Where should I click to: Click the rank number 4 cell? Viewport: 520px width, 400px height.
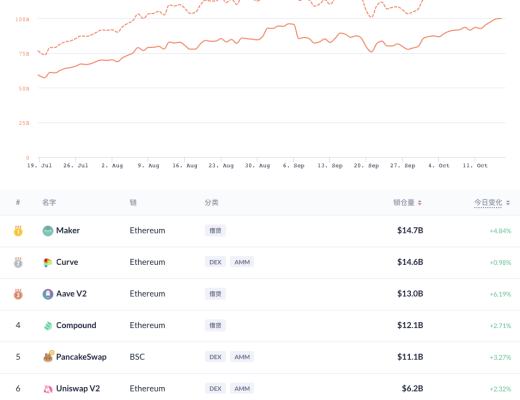pyautogui.click(x=18, y=325)
